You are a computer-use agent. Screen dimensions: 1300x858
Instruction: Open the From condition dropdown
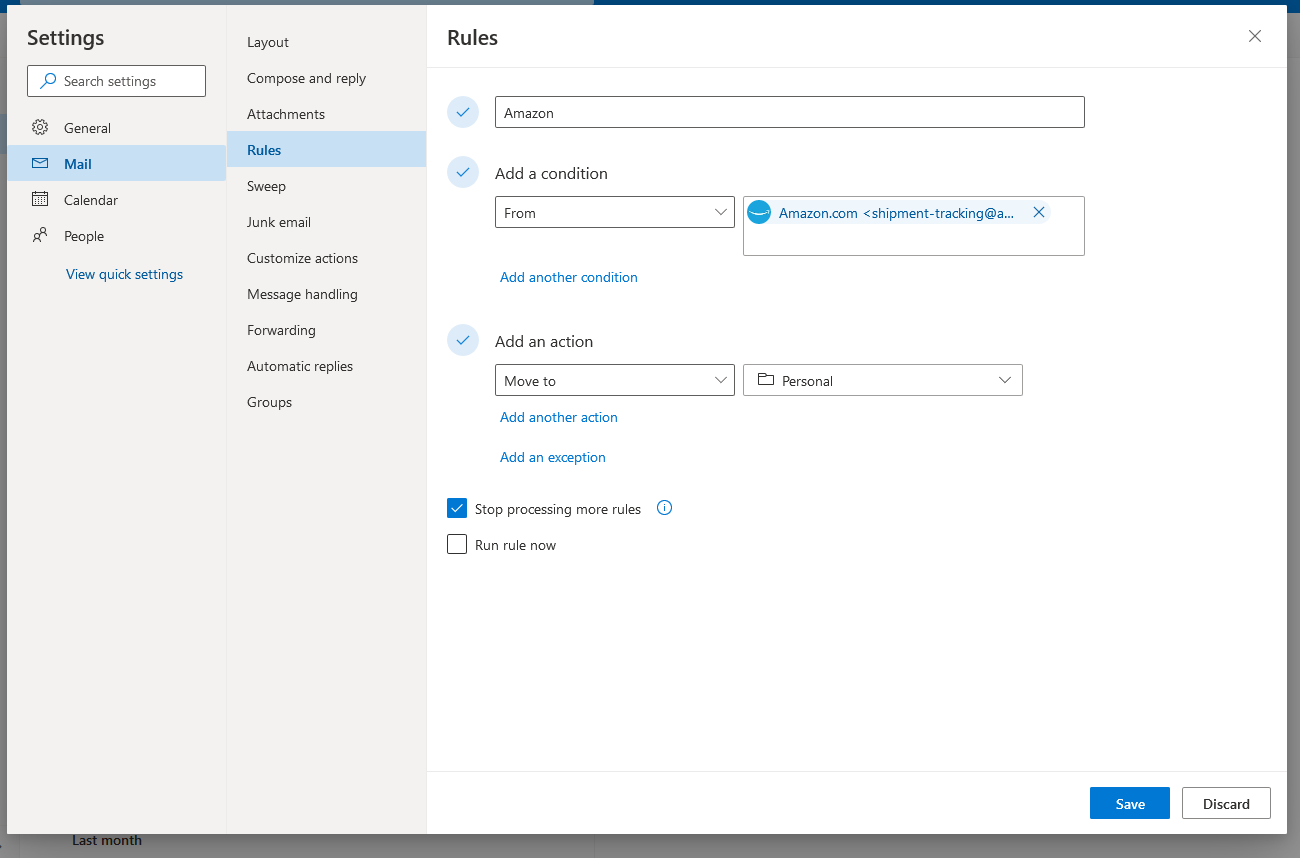point(614,212)
